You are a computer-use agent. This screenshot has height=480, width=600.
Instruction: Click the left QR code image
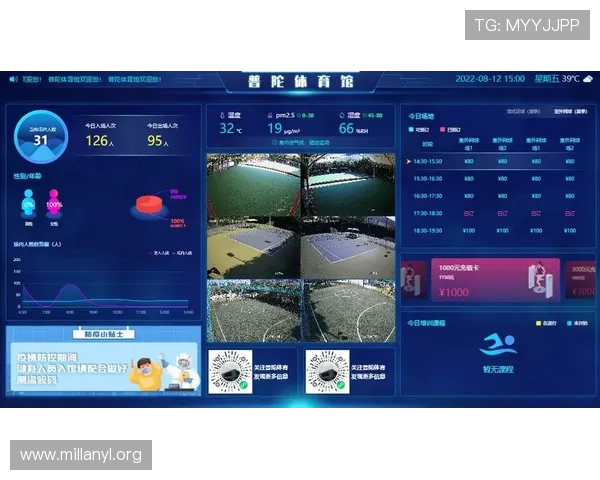229,369
